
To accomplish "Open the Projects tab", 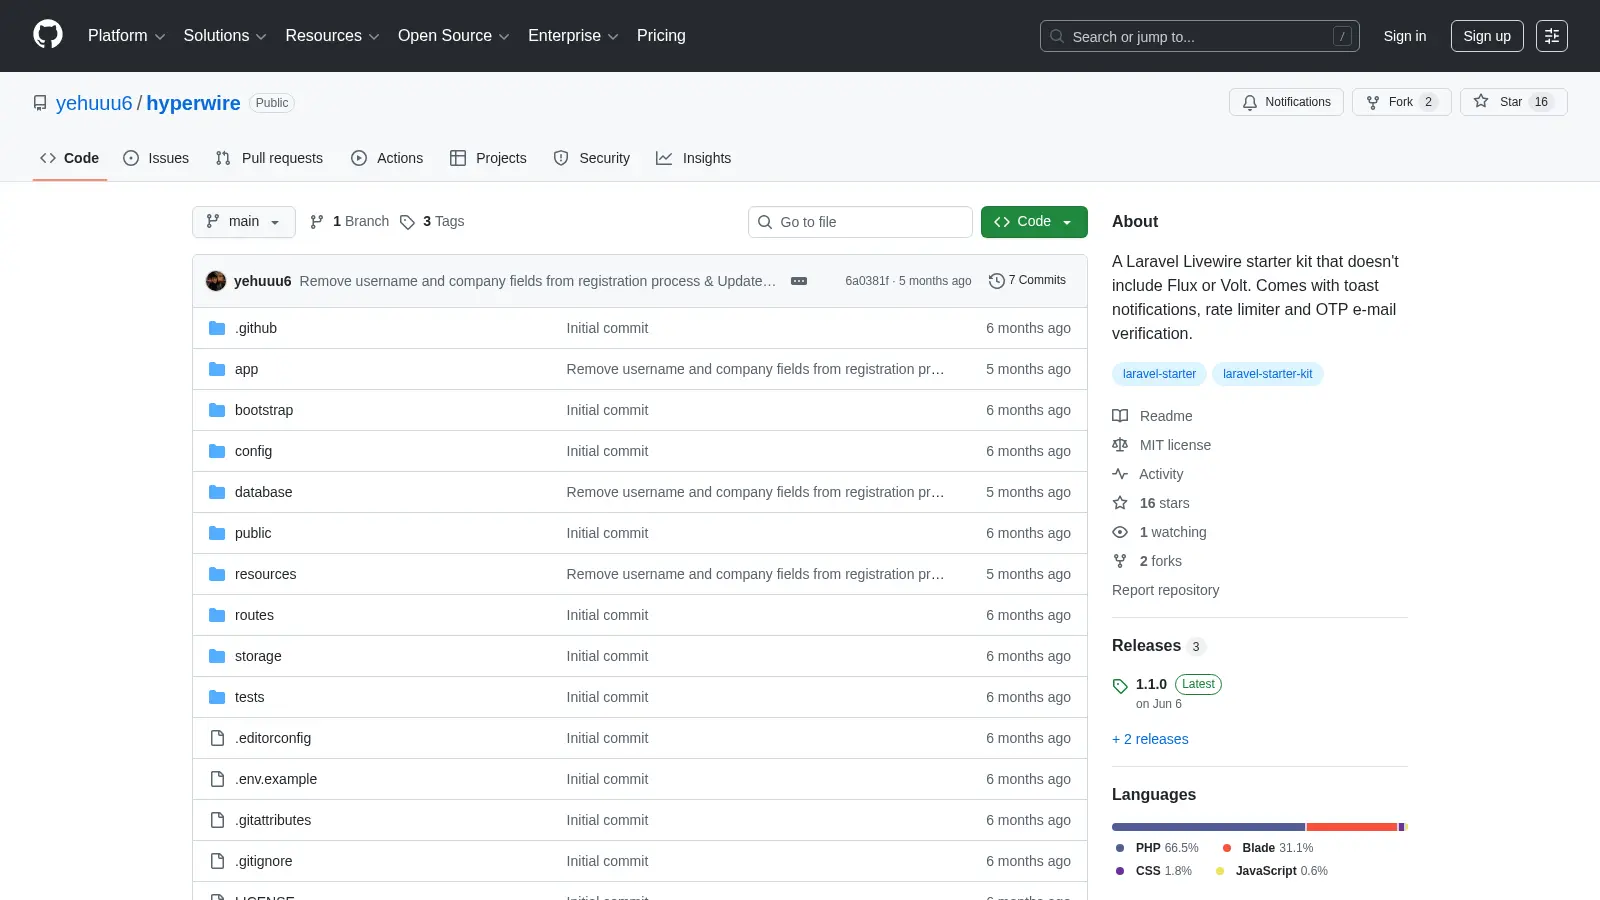I will point(488,158).
